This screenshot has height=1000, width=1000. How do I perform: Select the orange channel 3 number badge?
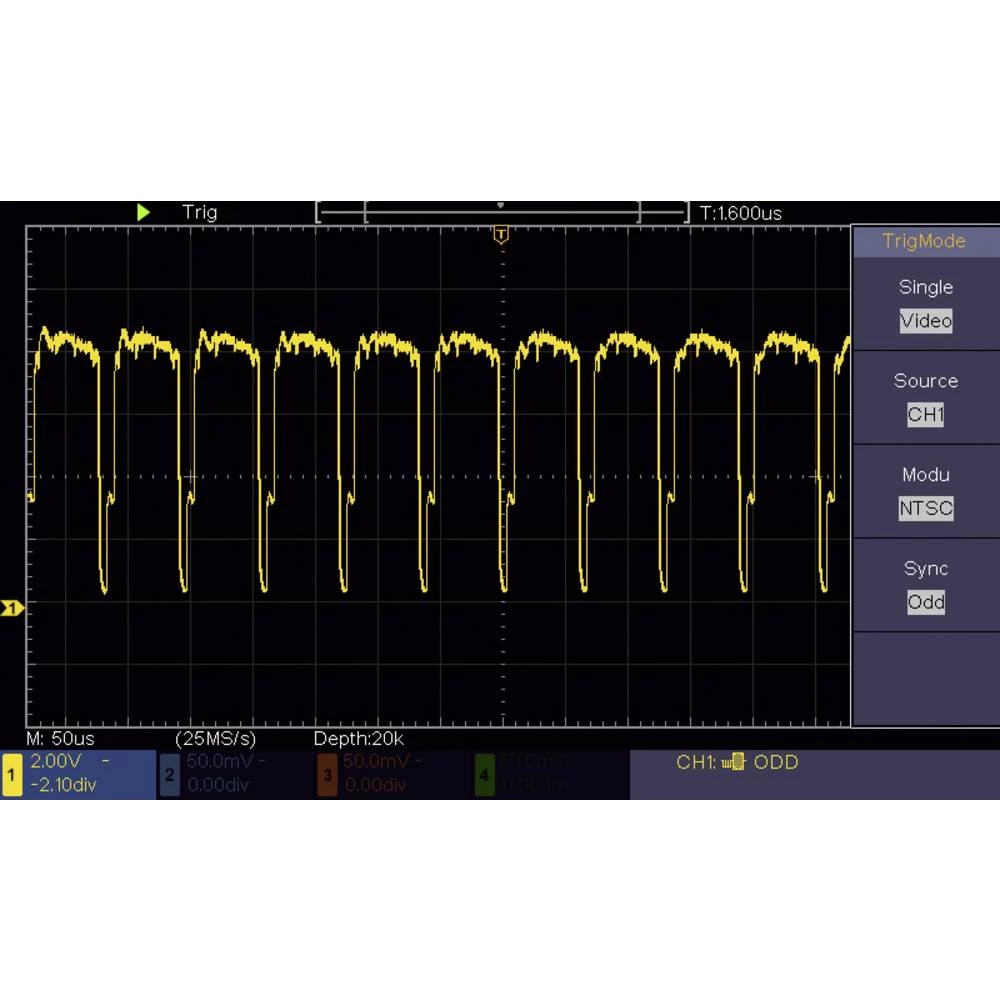tap(327, 775)
